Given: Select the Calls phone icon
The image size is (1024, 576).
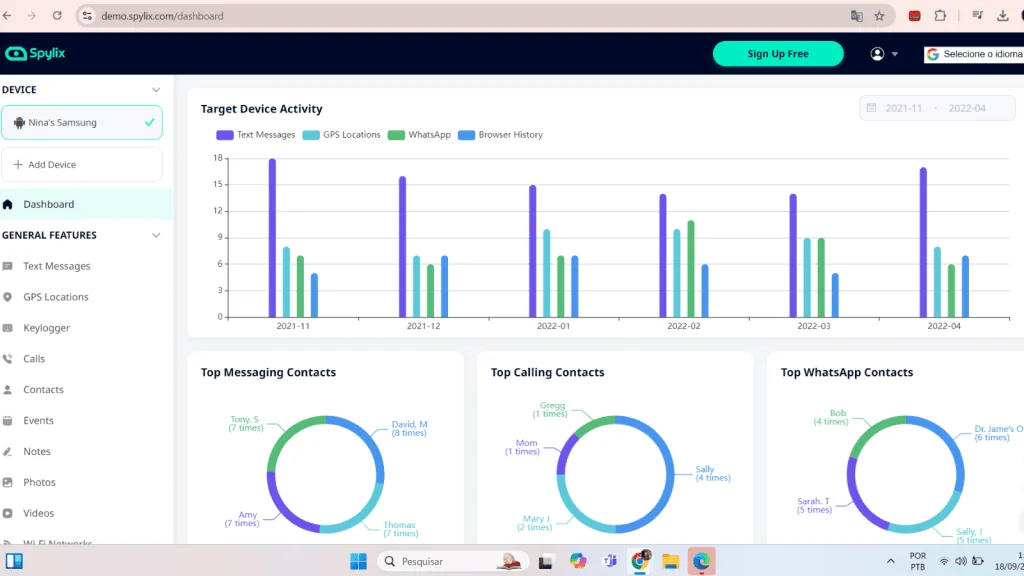Looking at the screenshot, I should click(8, 359).
